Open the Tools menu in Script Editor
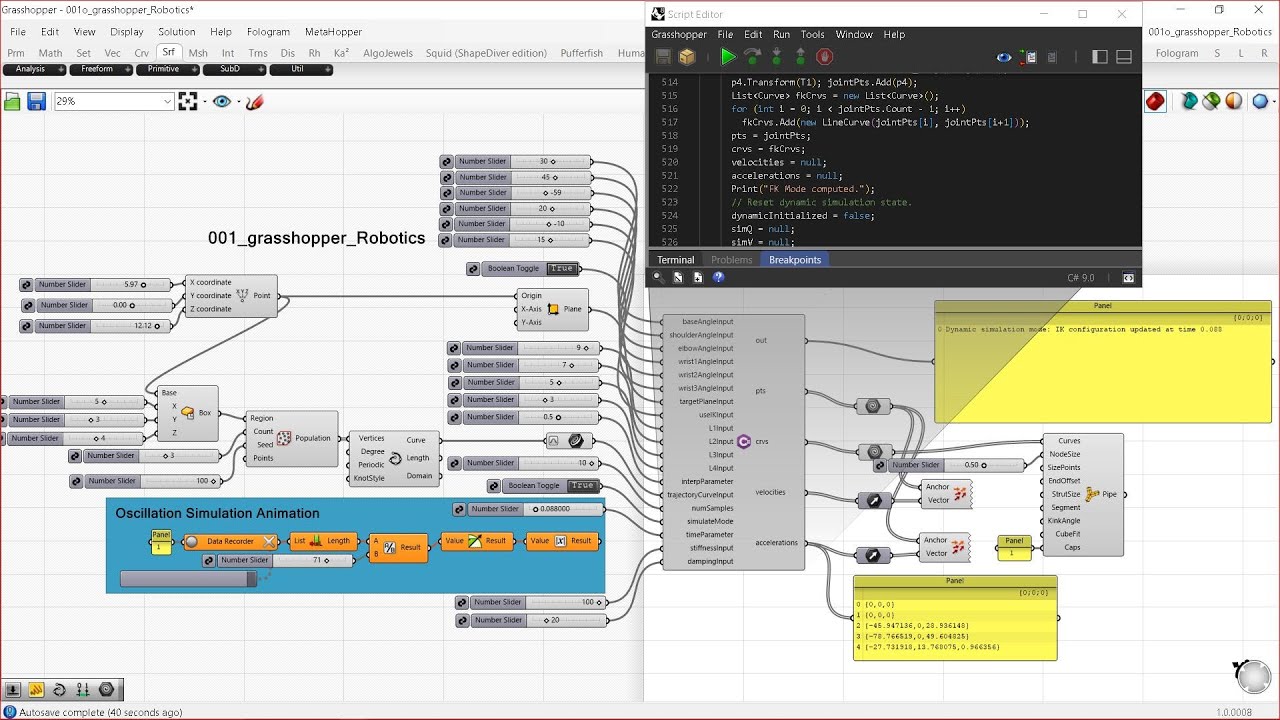1280x720 pixels. (x=813, y=34)
